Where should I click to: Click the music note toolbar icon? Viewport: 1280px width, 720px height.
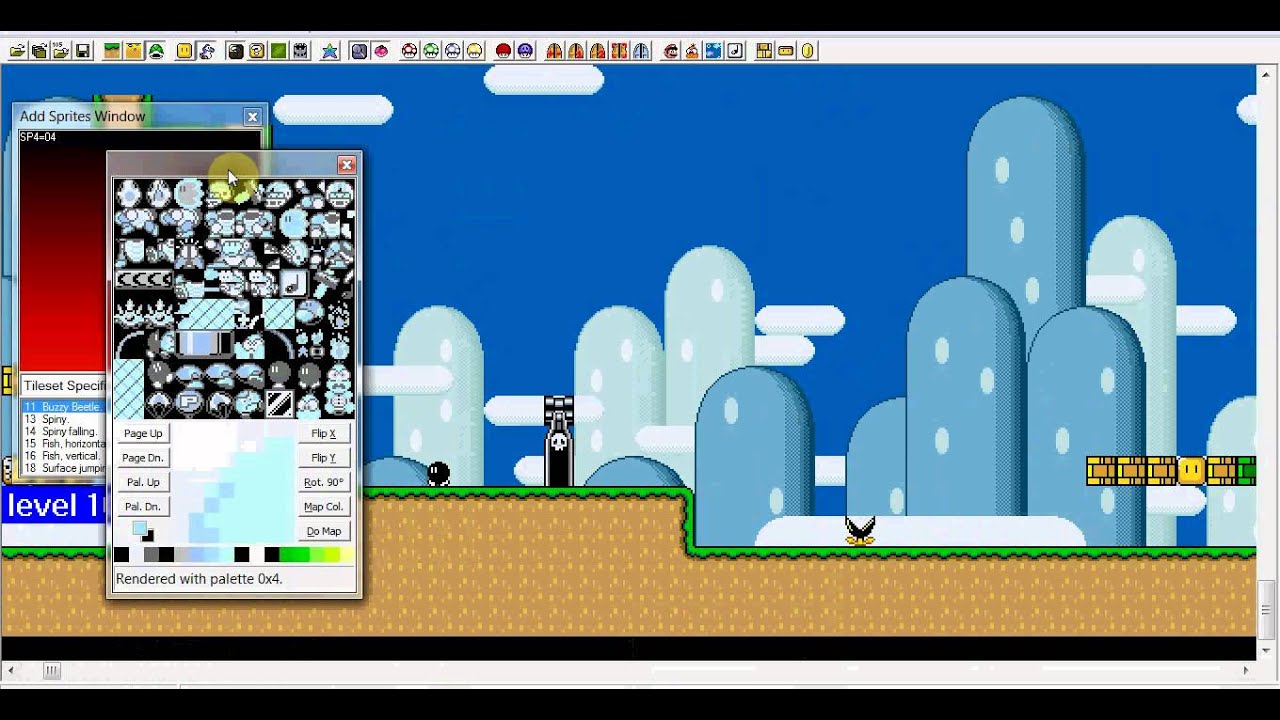click(x=735, y=51)
